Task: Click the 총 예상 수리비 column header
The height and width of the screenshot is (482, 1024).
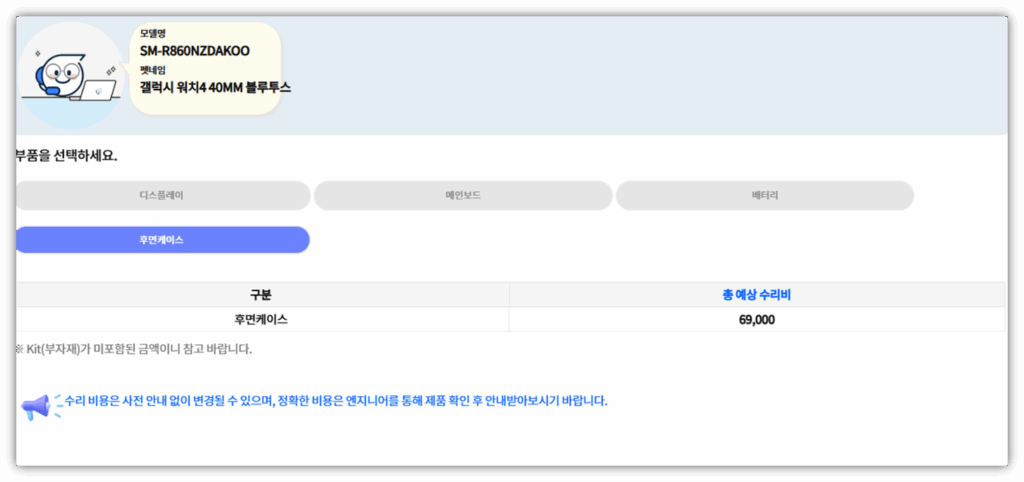Action: pyautogui.click(x=757, y=295)
